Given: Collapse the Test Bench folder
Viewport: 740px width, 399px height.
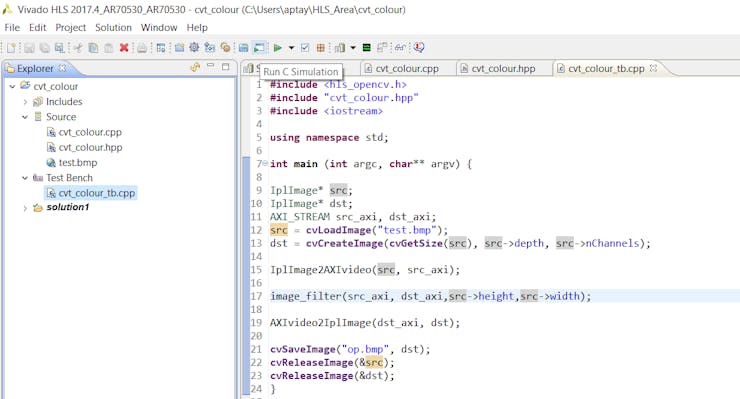Looking at the screenshot, I should pos(25,178).
